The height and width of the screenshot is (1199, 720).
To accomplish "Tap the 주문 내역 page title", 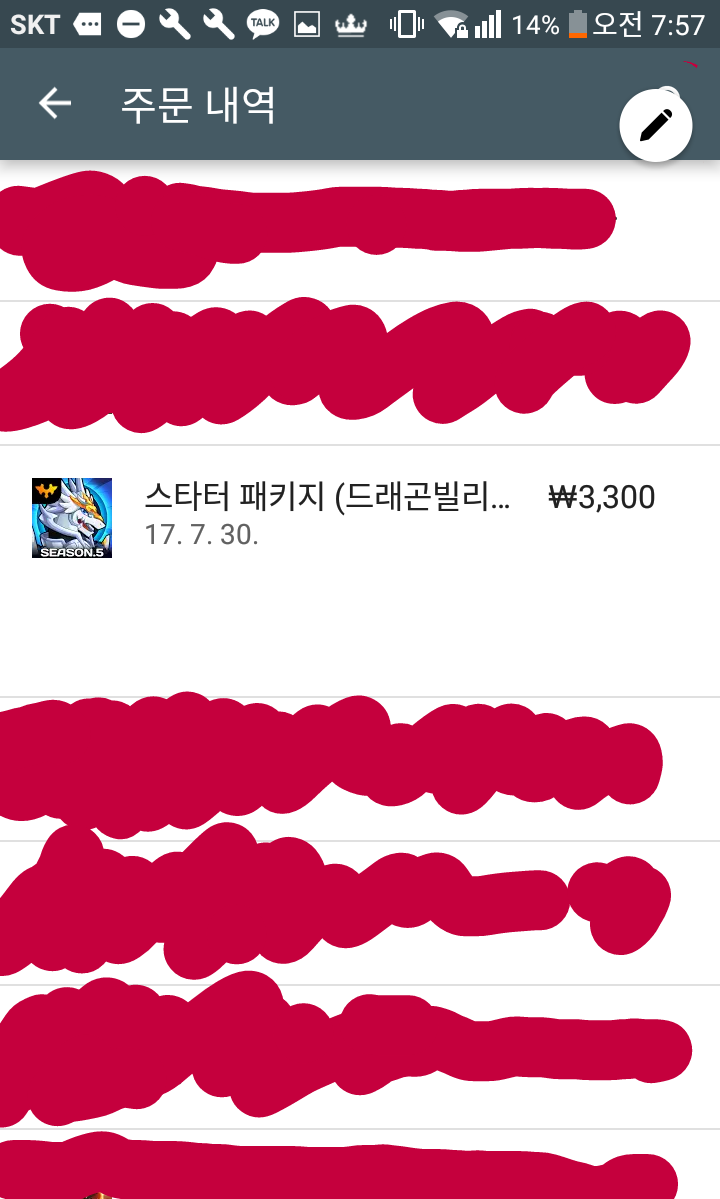I will click(198, 104).
